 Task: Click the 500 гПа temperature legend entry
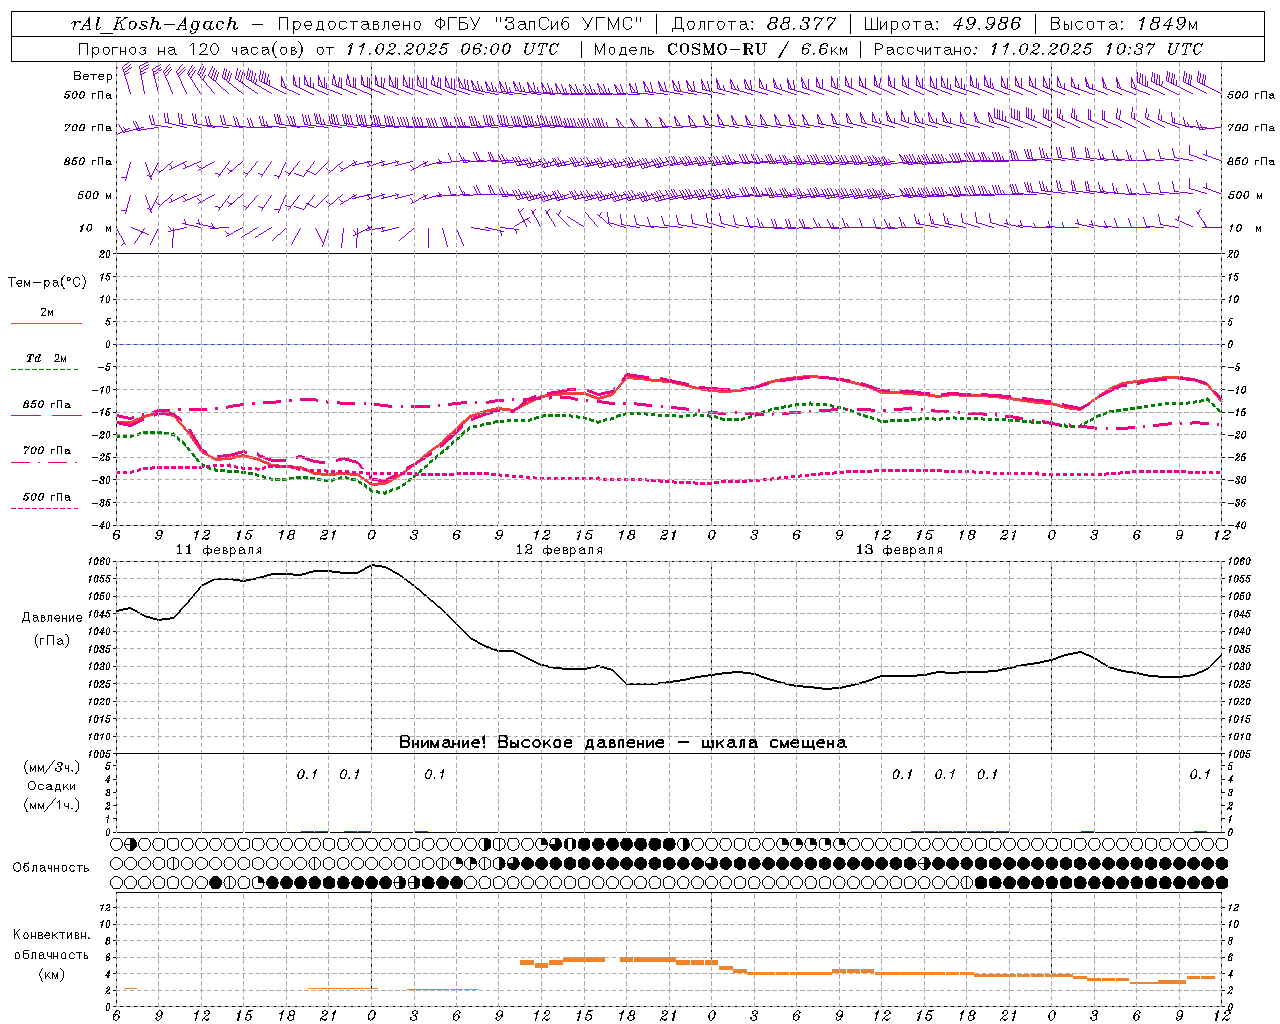(x=47, y=497)
